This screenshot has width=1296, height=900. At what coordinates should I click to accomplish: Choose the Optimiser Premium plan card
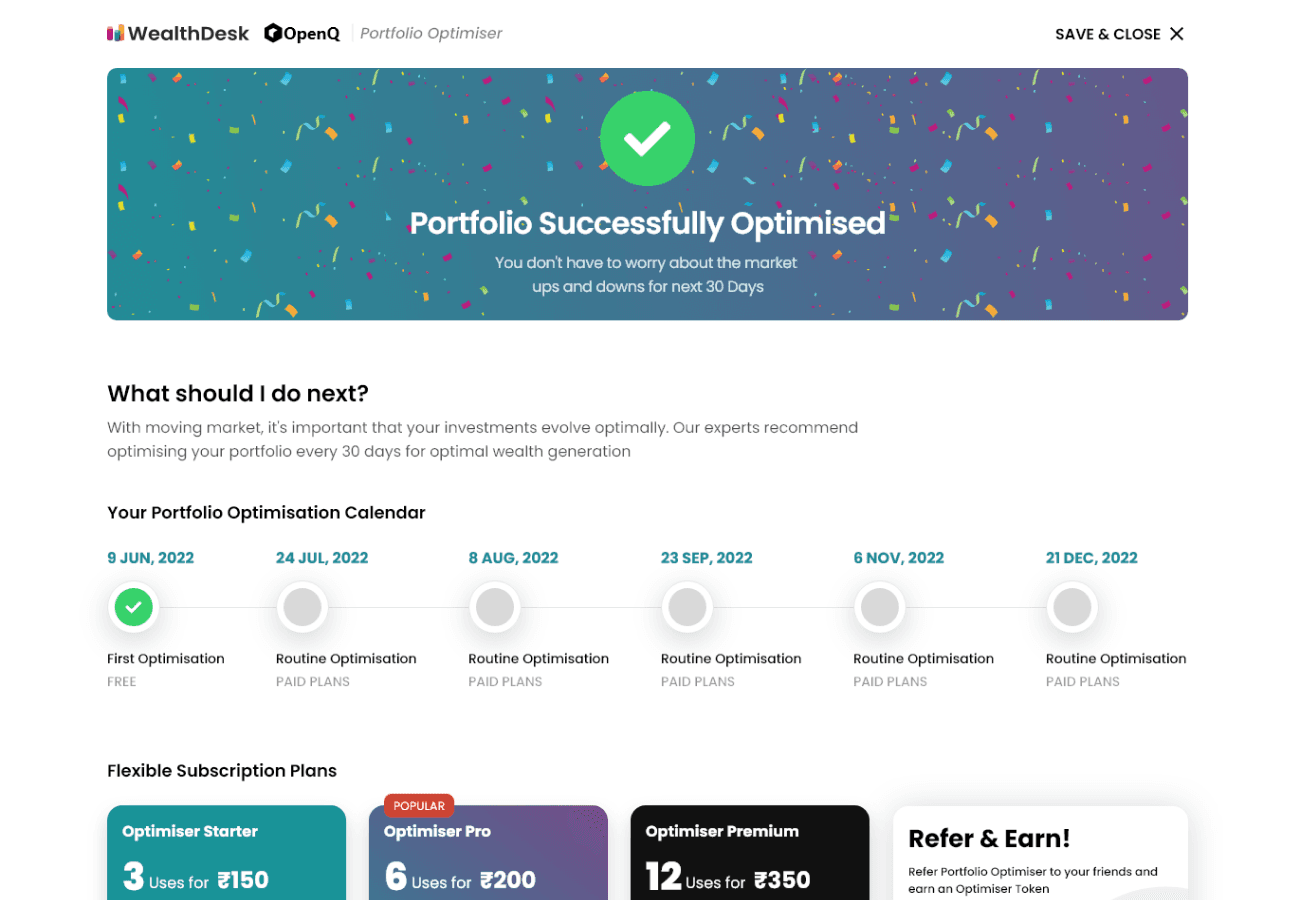coord(750,853)
